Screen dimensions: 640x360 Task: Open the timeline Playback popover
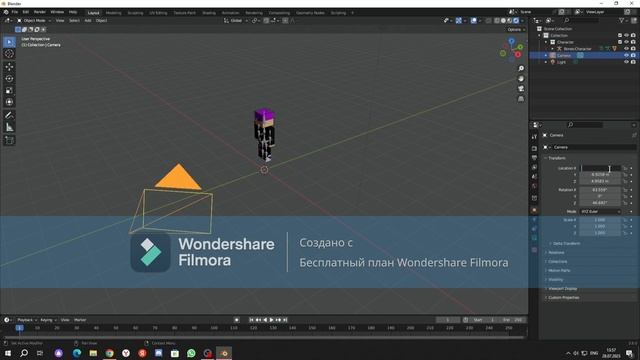(x=27, y=320)
